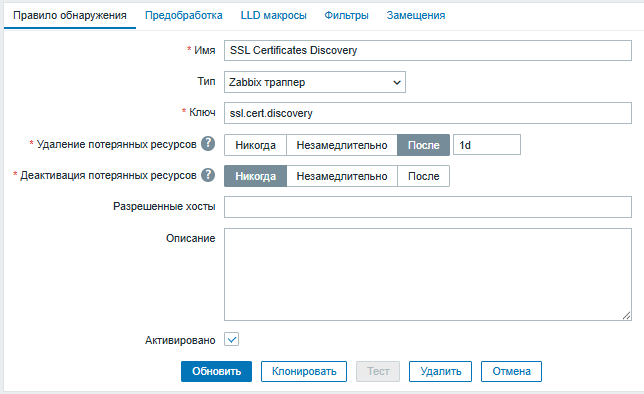644x394 pixels.
Task: Go to the Фильтры tab
Action: pyautogui.click(x=346, y=16)
